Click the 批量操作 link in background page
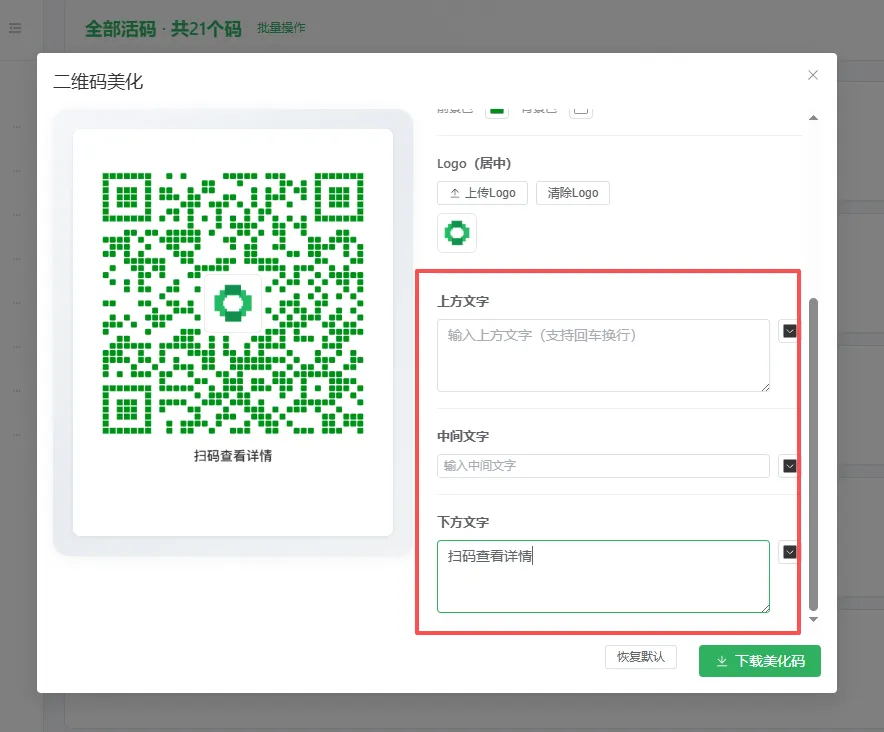The height and width of the screenshot is (732, 884). pos(281,28)
